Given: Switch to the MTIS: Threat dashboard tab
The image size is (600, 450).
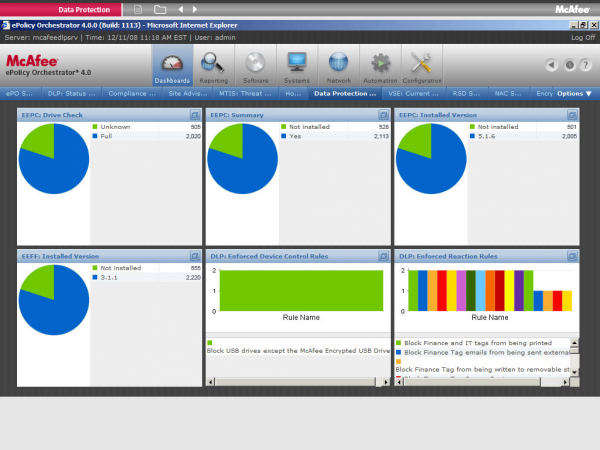Looking at the screenshot, I should coord(245,93).
